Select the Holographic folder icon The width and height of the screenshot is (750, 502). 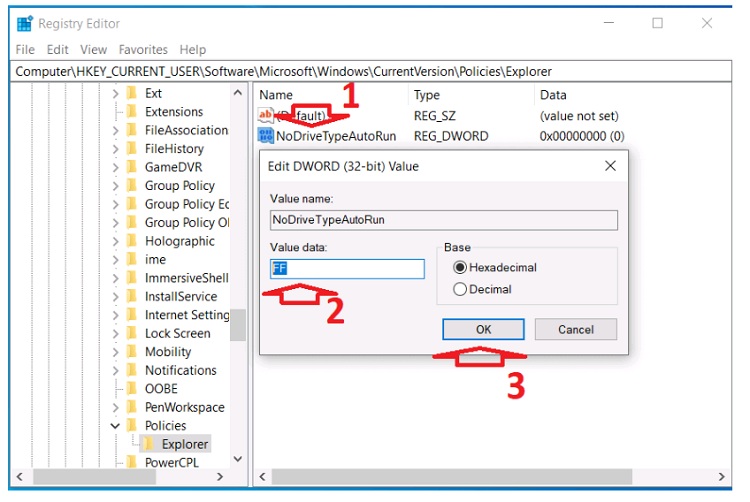click(x=132, y=241)
